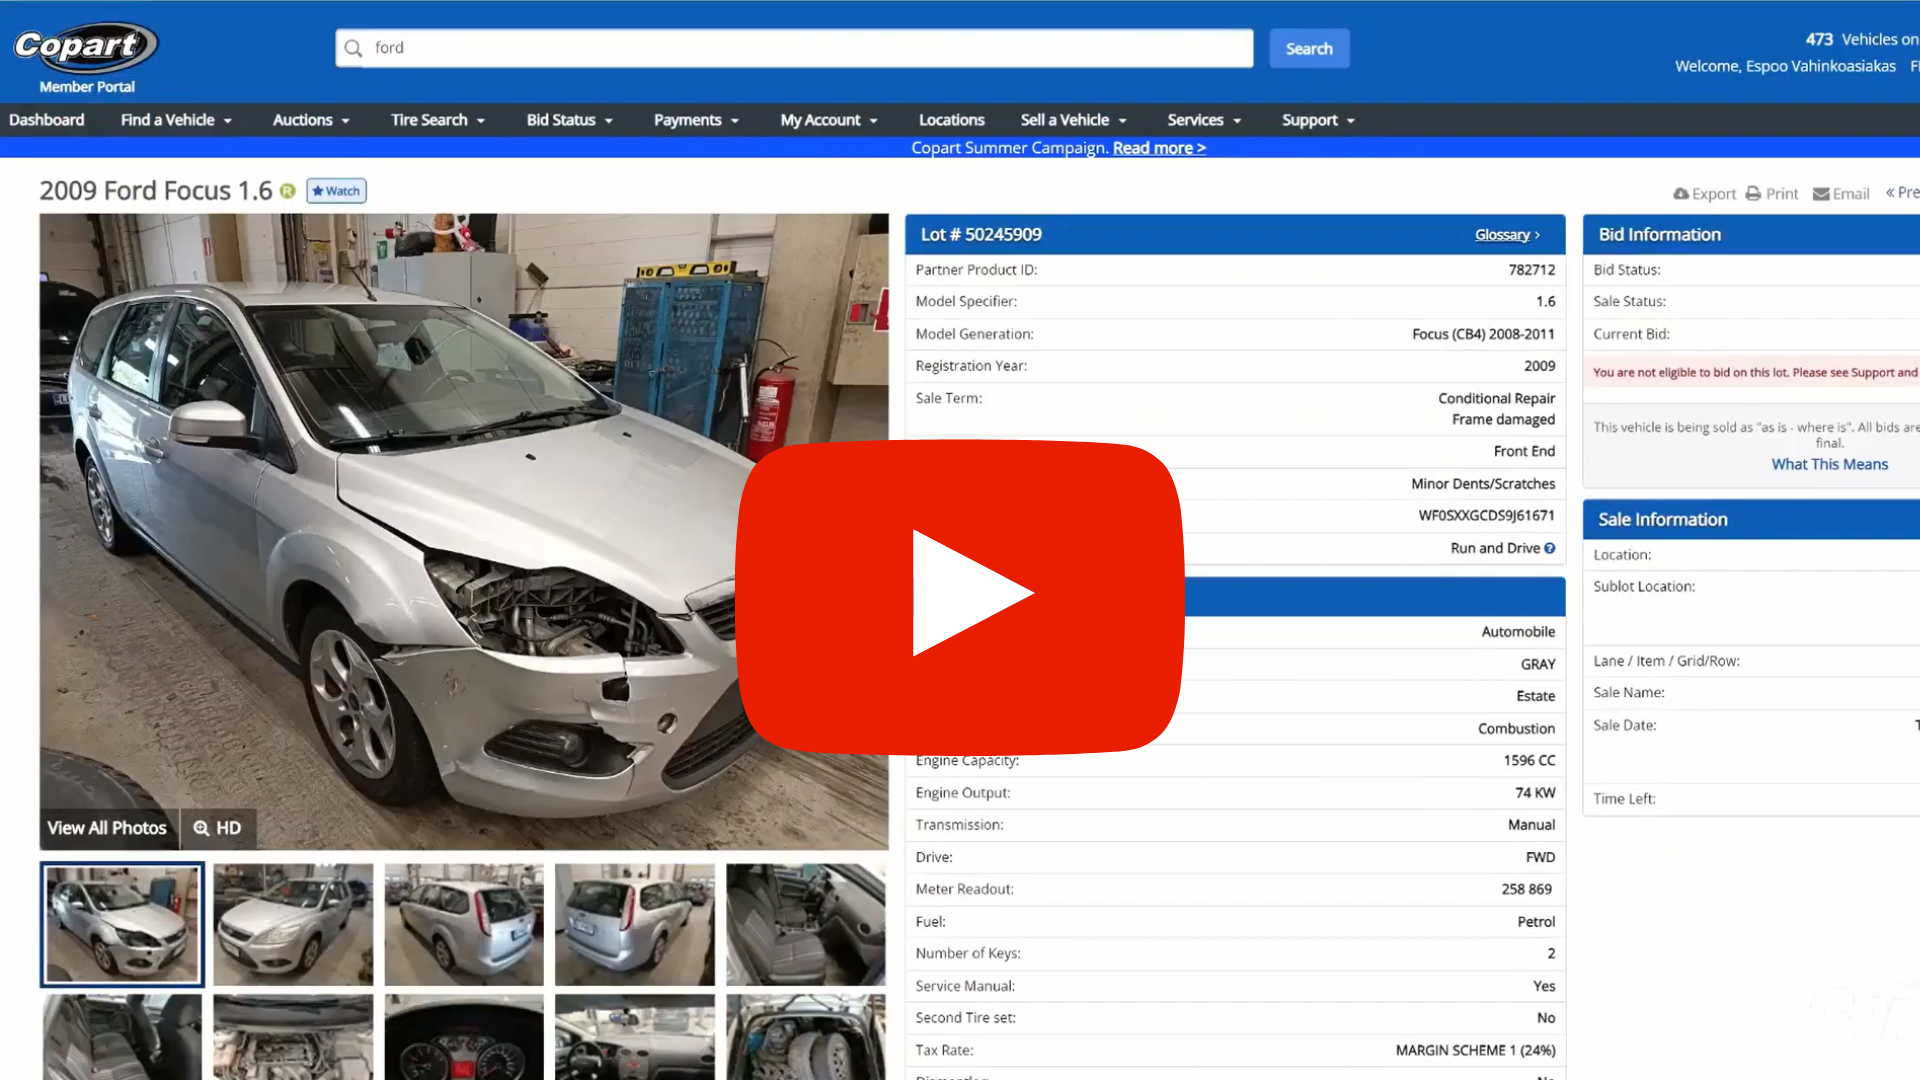Click the green R badge next to title
Screen dimensions: 1920x1080
tap(288, 191)
